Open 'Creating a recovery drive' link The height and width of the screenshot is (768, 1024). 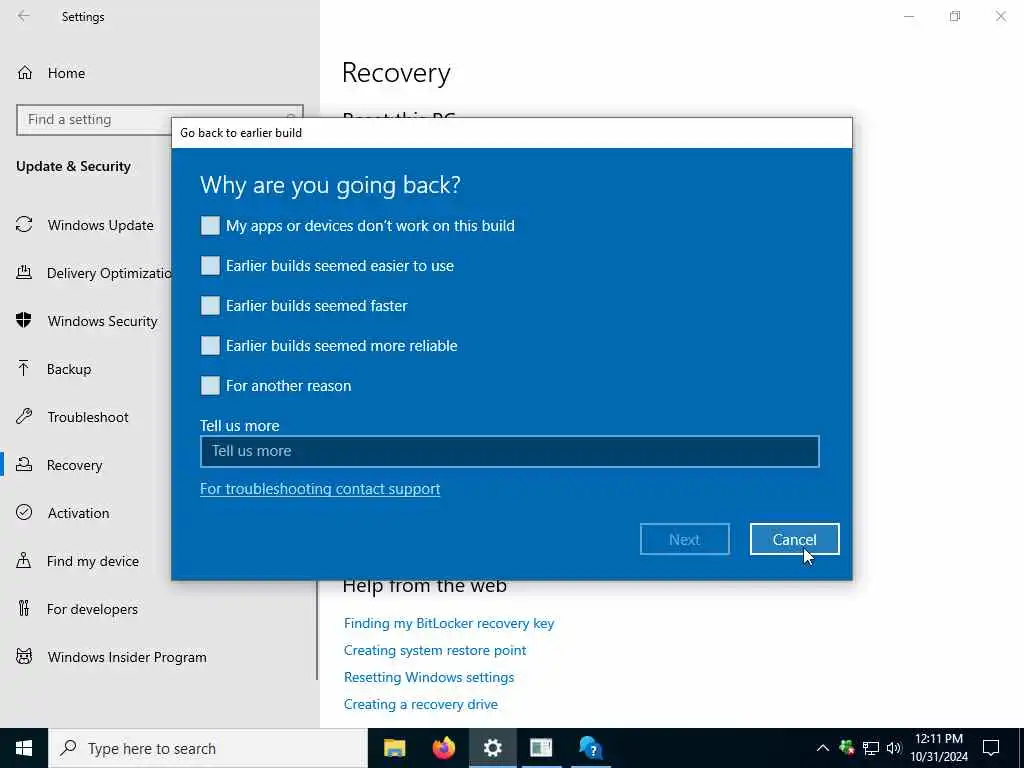coord(421,705)
